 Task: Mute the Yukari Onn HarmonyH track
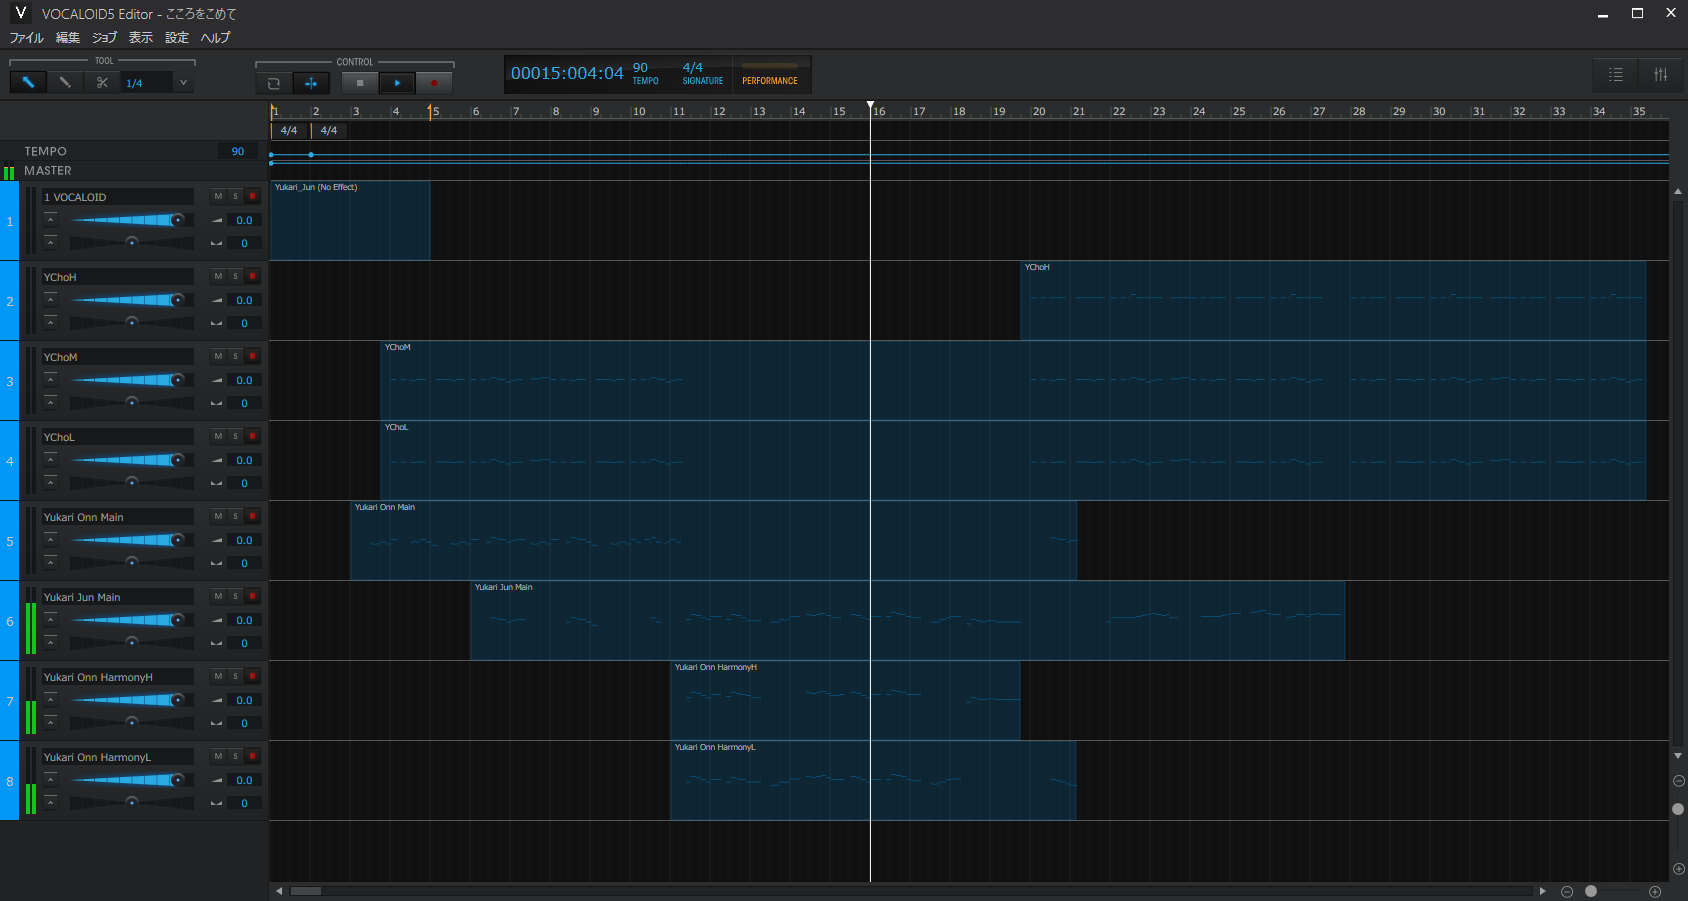218,676
